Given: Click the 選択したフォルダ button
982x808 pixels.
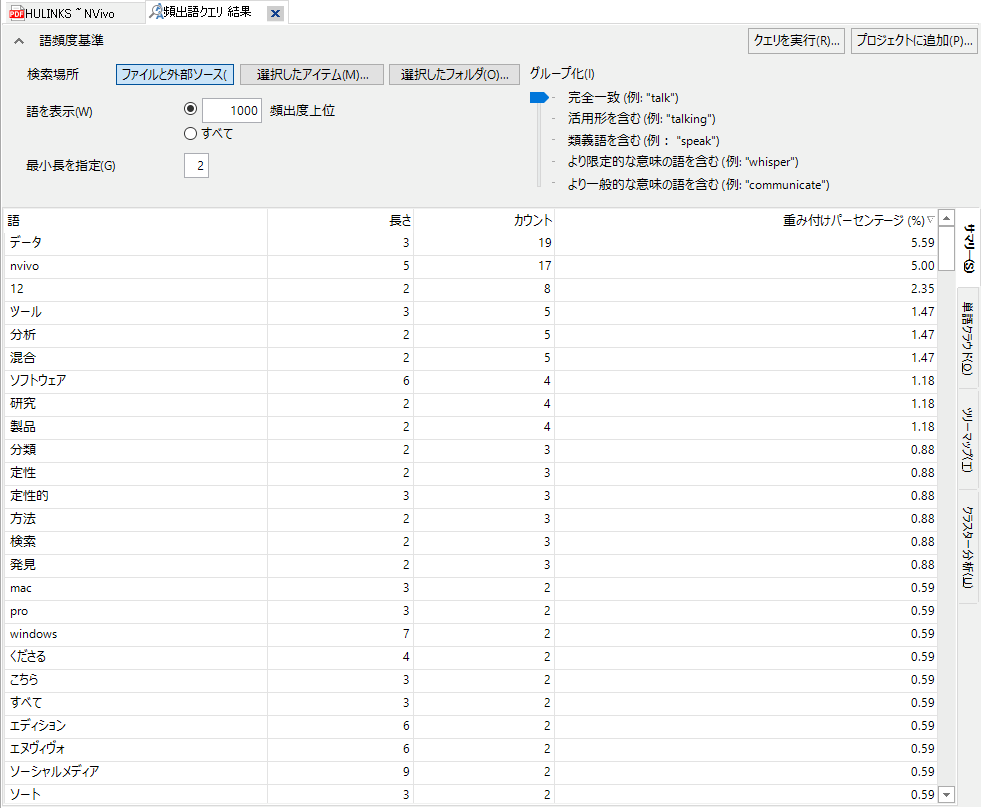Looking at the screenshot, I should tap(455, 75).
